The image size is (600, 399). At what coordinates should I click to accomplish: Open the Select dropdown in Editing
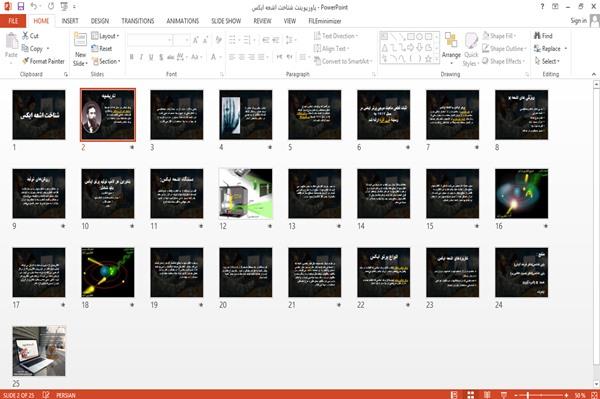[x=548, y=61]
